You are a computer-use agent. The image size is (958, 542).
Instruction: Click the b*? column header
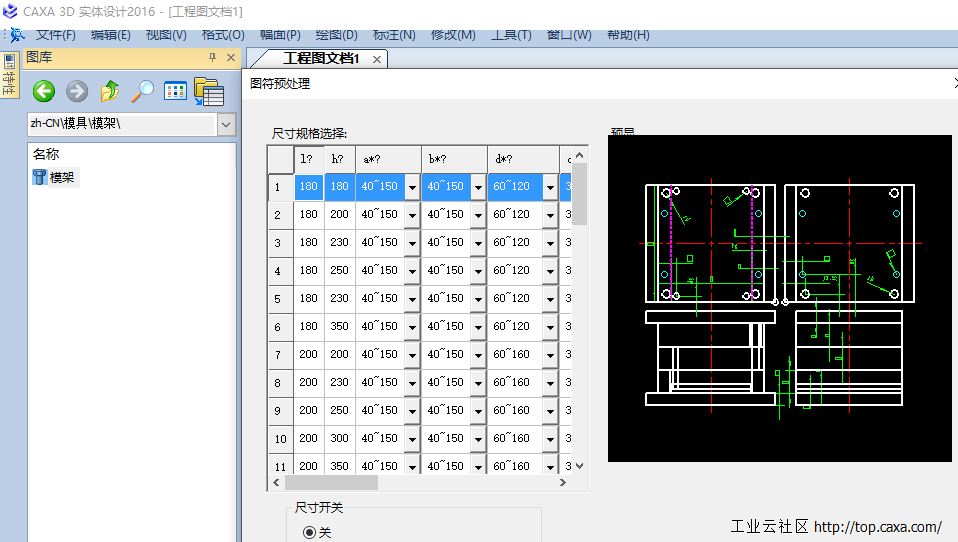(x=454, y=159)
